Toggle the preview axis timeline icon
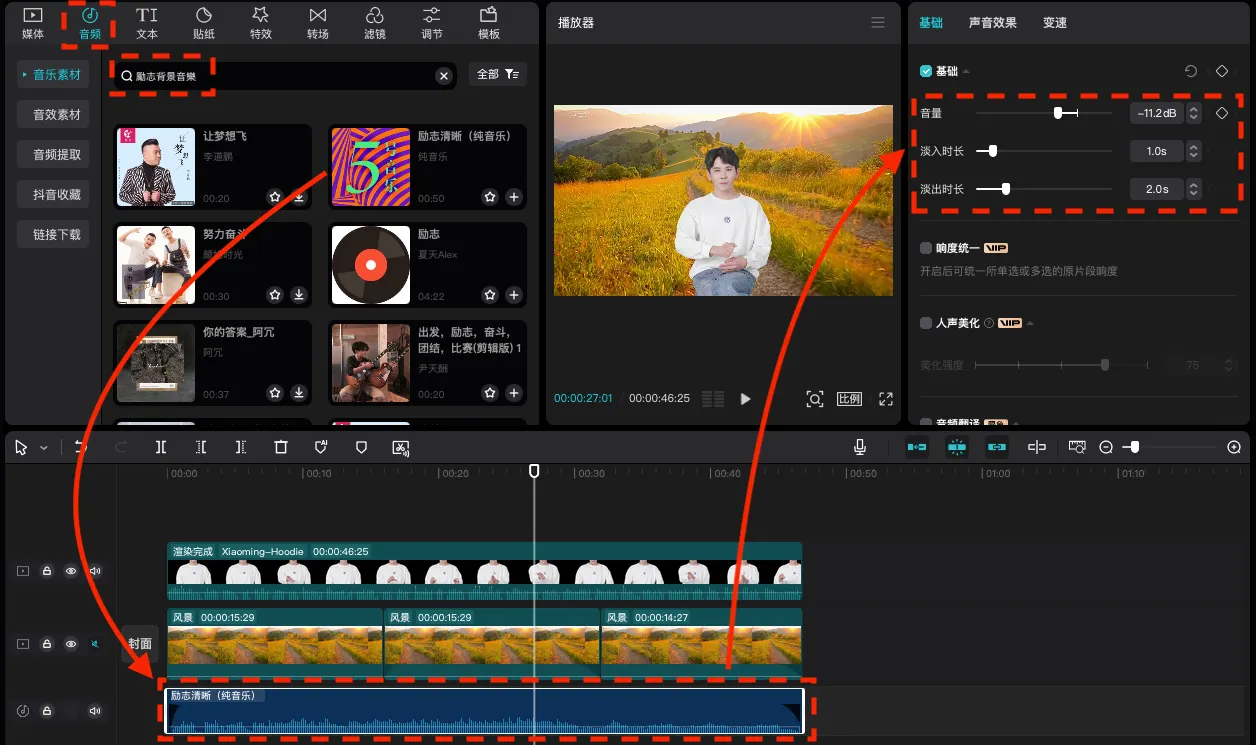This screenshot has height=745, width=1256. 1037,447
